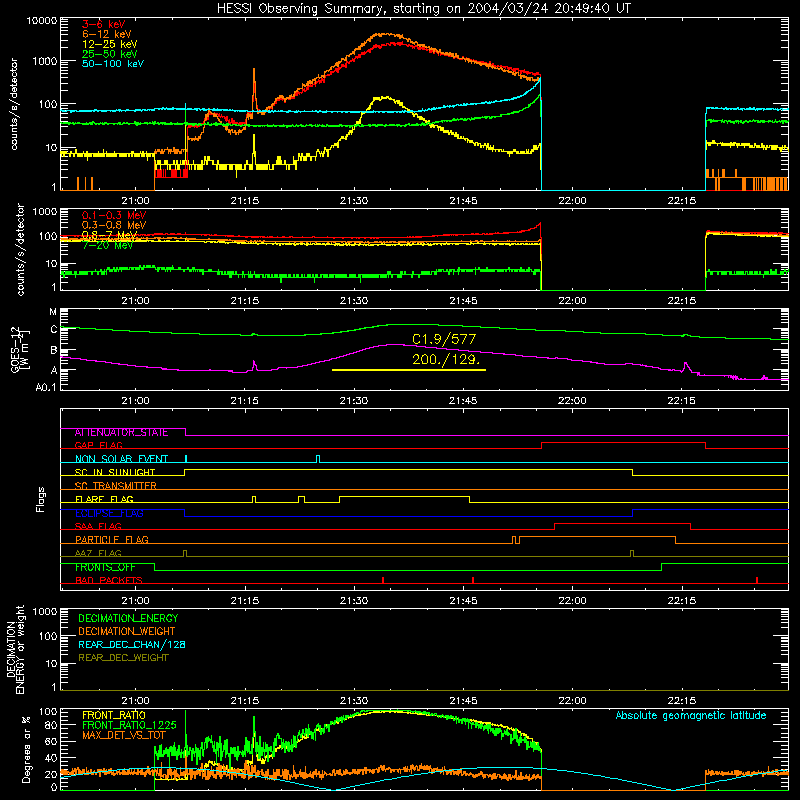Click 21:30 time label beneath the Flags panel
This screenshot has height=800, width=800.
pos(354,601)
